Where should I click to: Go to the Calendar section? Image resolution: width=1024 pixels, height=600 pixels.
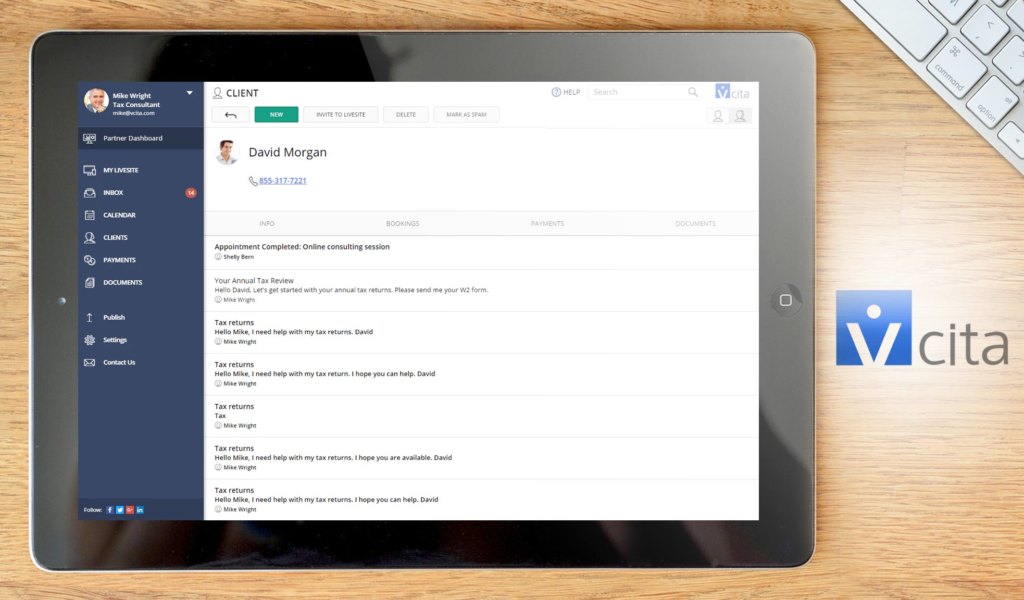point(119,215)
